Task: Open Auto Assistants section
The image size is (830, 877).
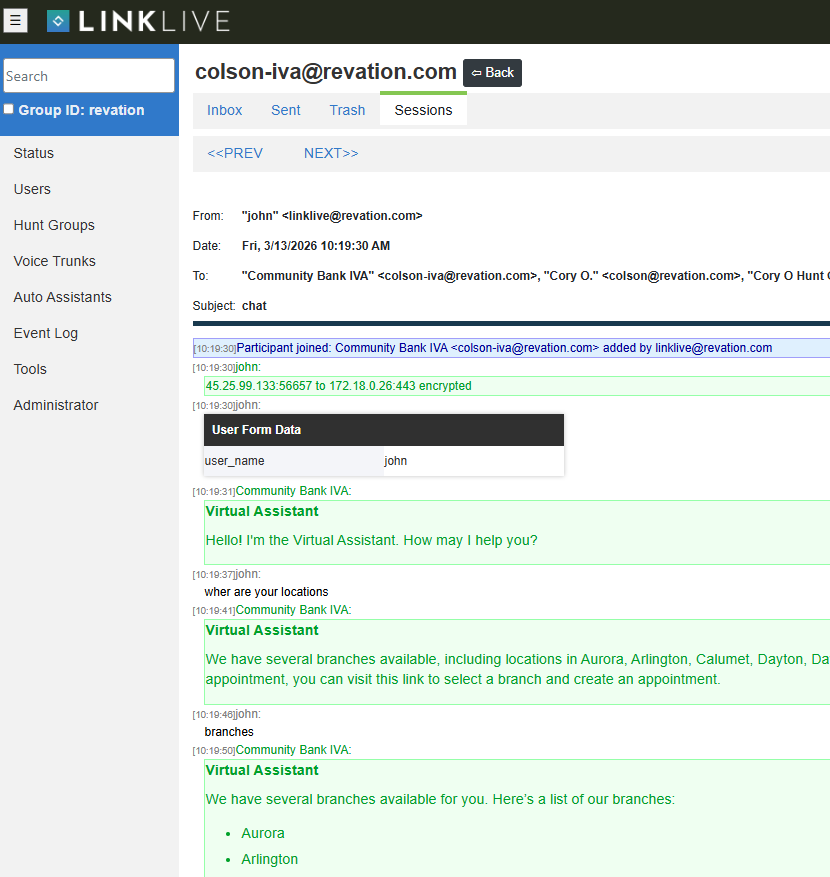Action: (62, 297)
